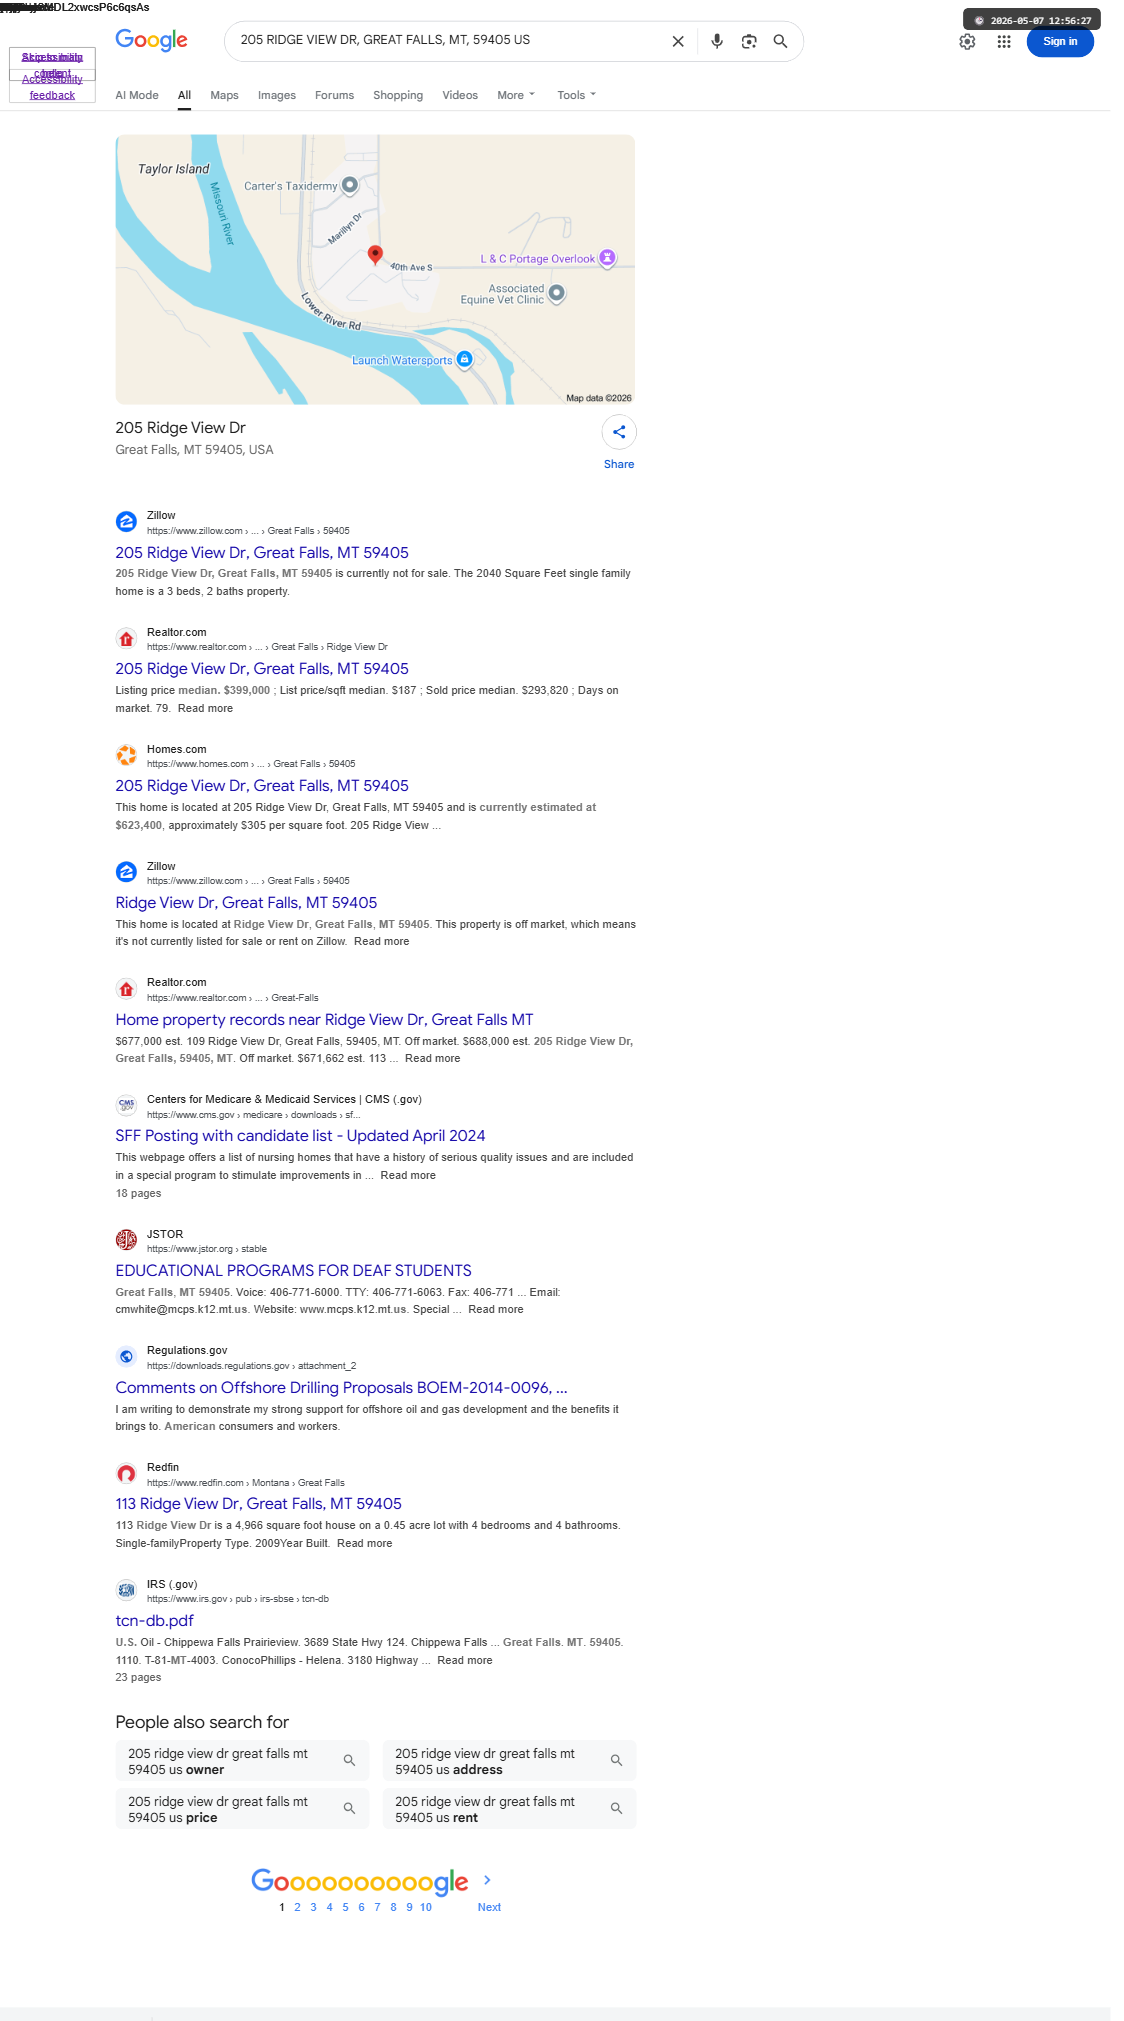Submit search with magnifying glass icon
Image resolution: width=1124 pixels, height=2021 pixels.
780,41
